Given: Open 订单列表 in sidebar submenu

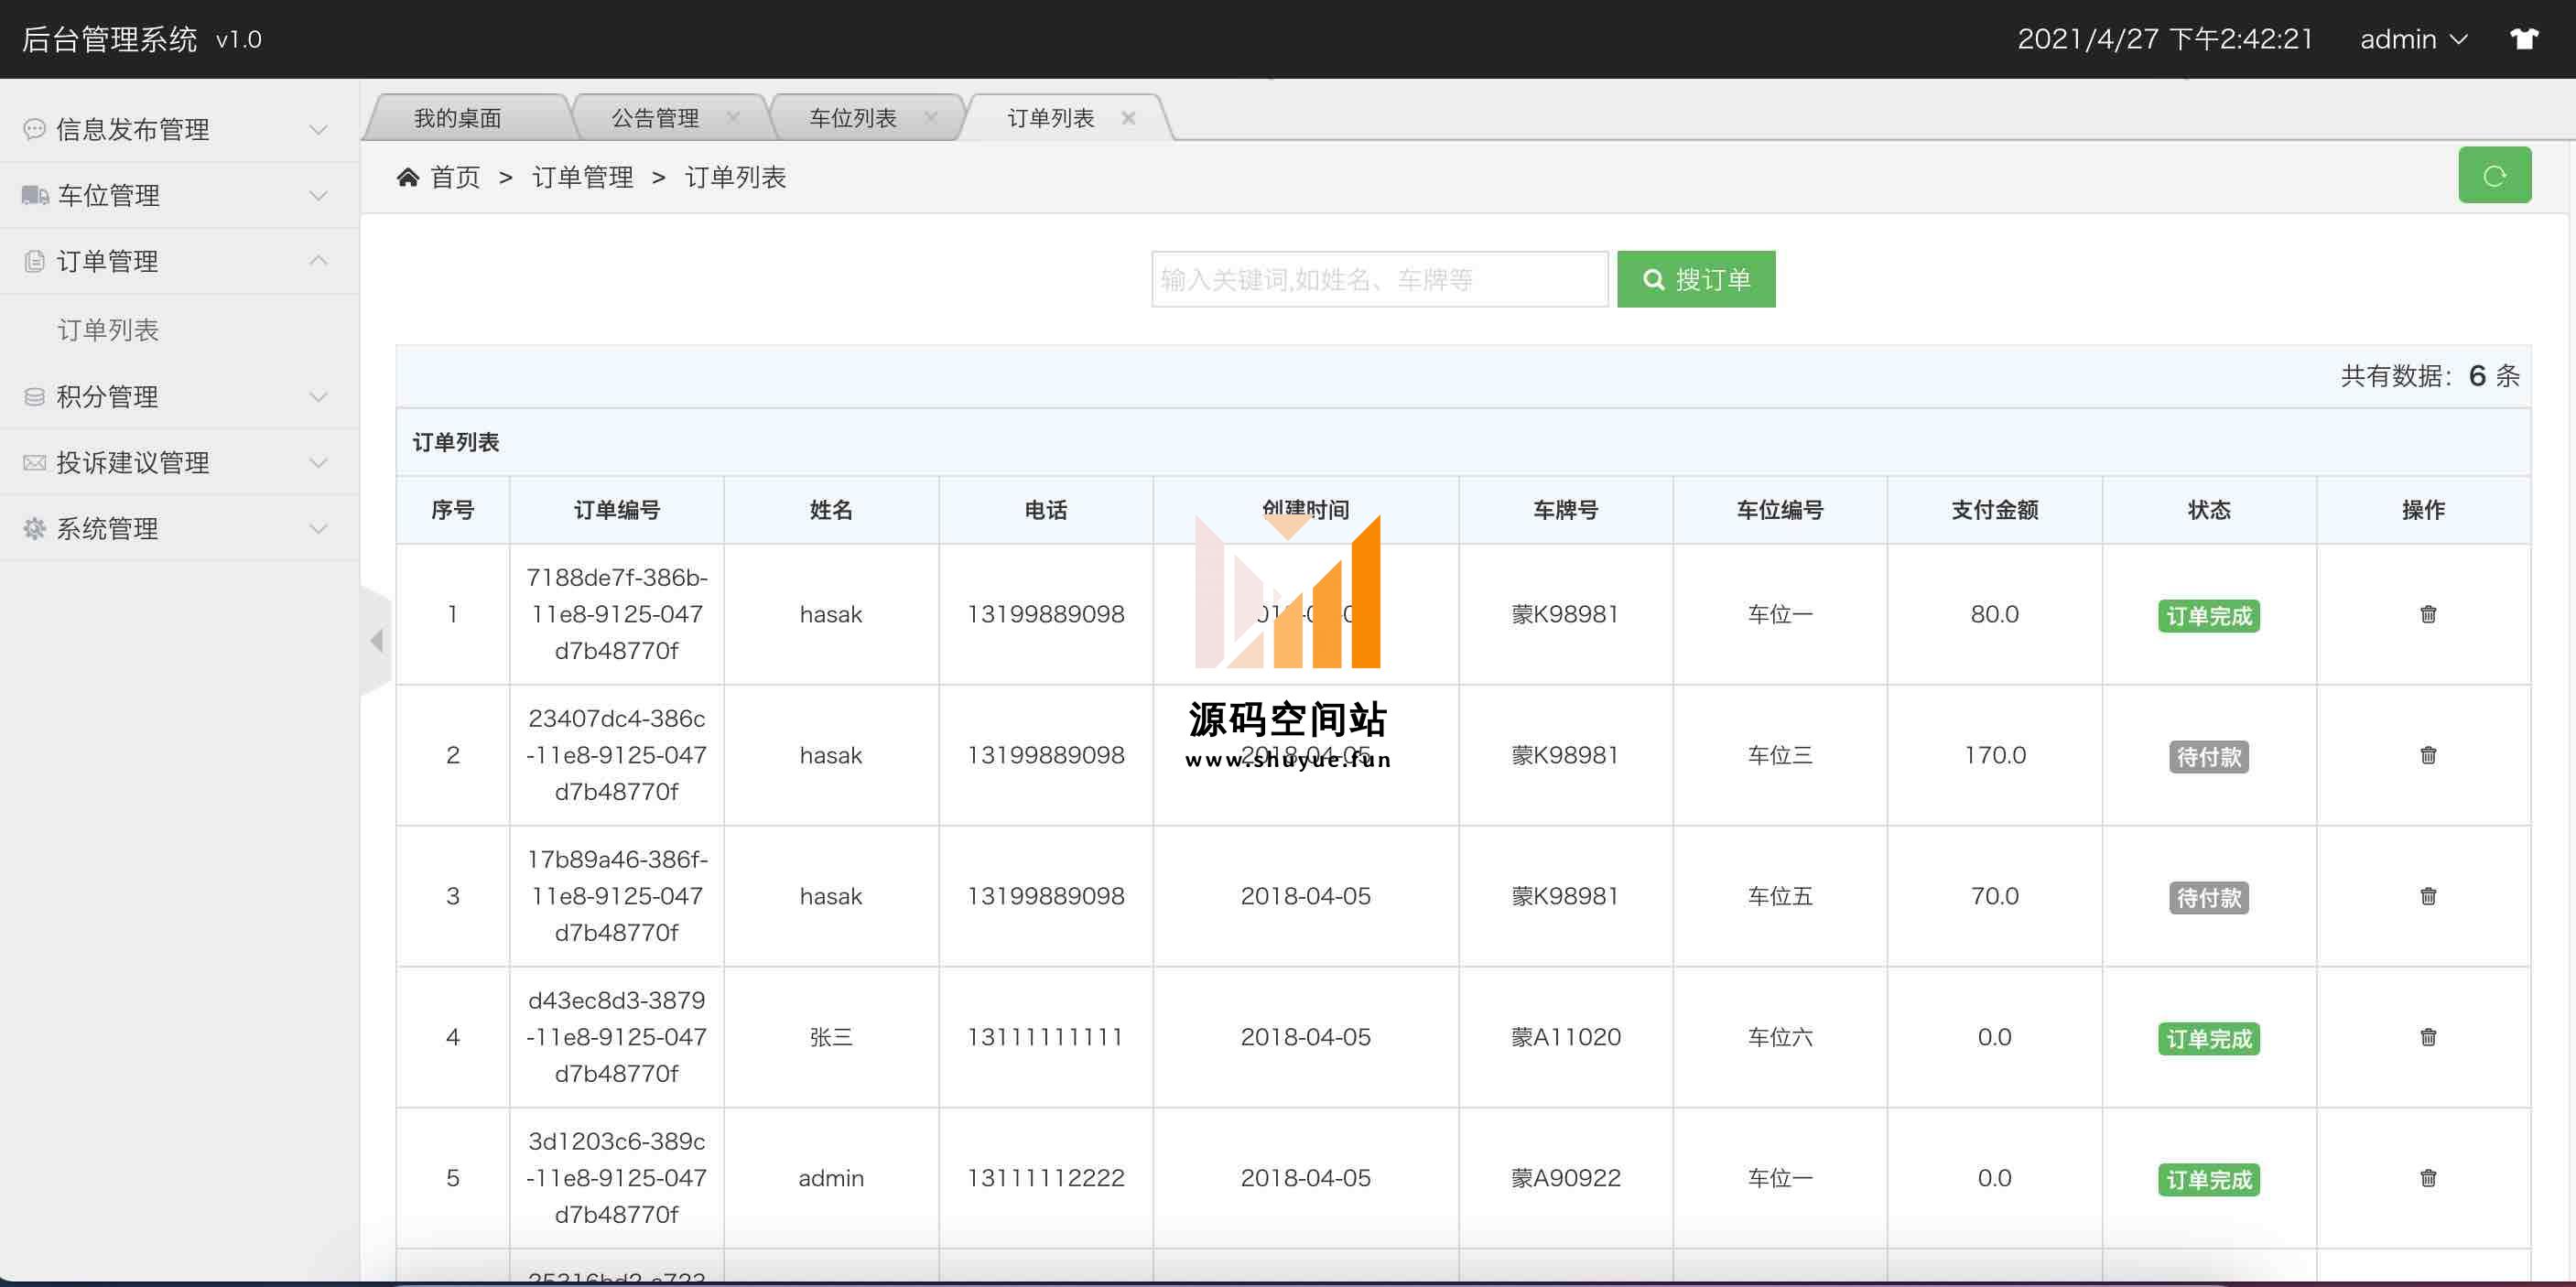Looking at the screenshot, I should pyautogui.click(x=108, y=330).
